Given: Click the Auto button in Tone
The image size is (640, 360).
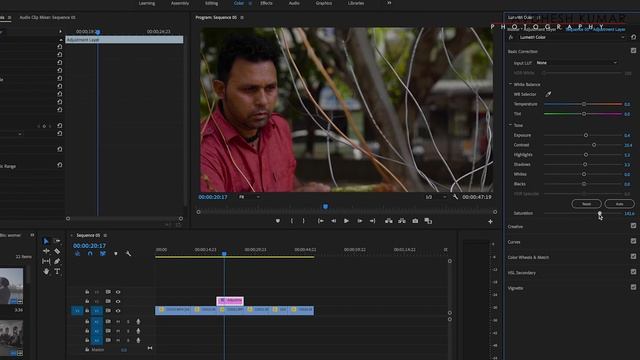Looking at the screenshot, I should (619, 204).
